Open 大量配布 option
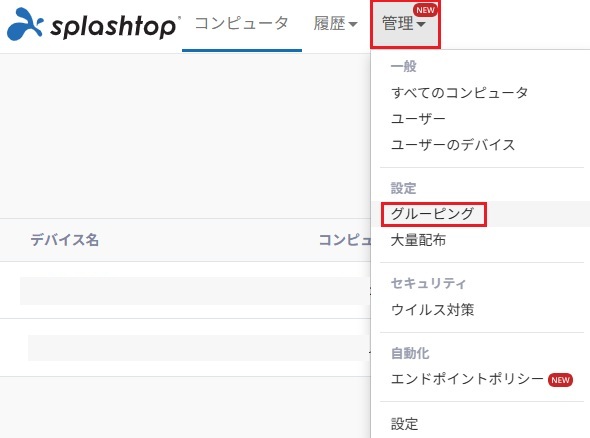Viewport: 590px width, 438px height. (418, 240)
